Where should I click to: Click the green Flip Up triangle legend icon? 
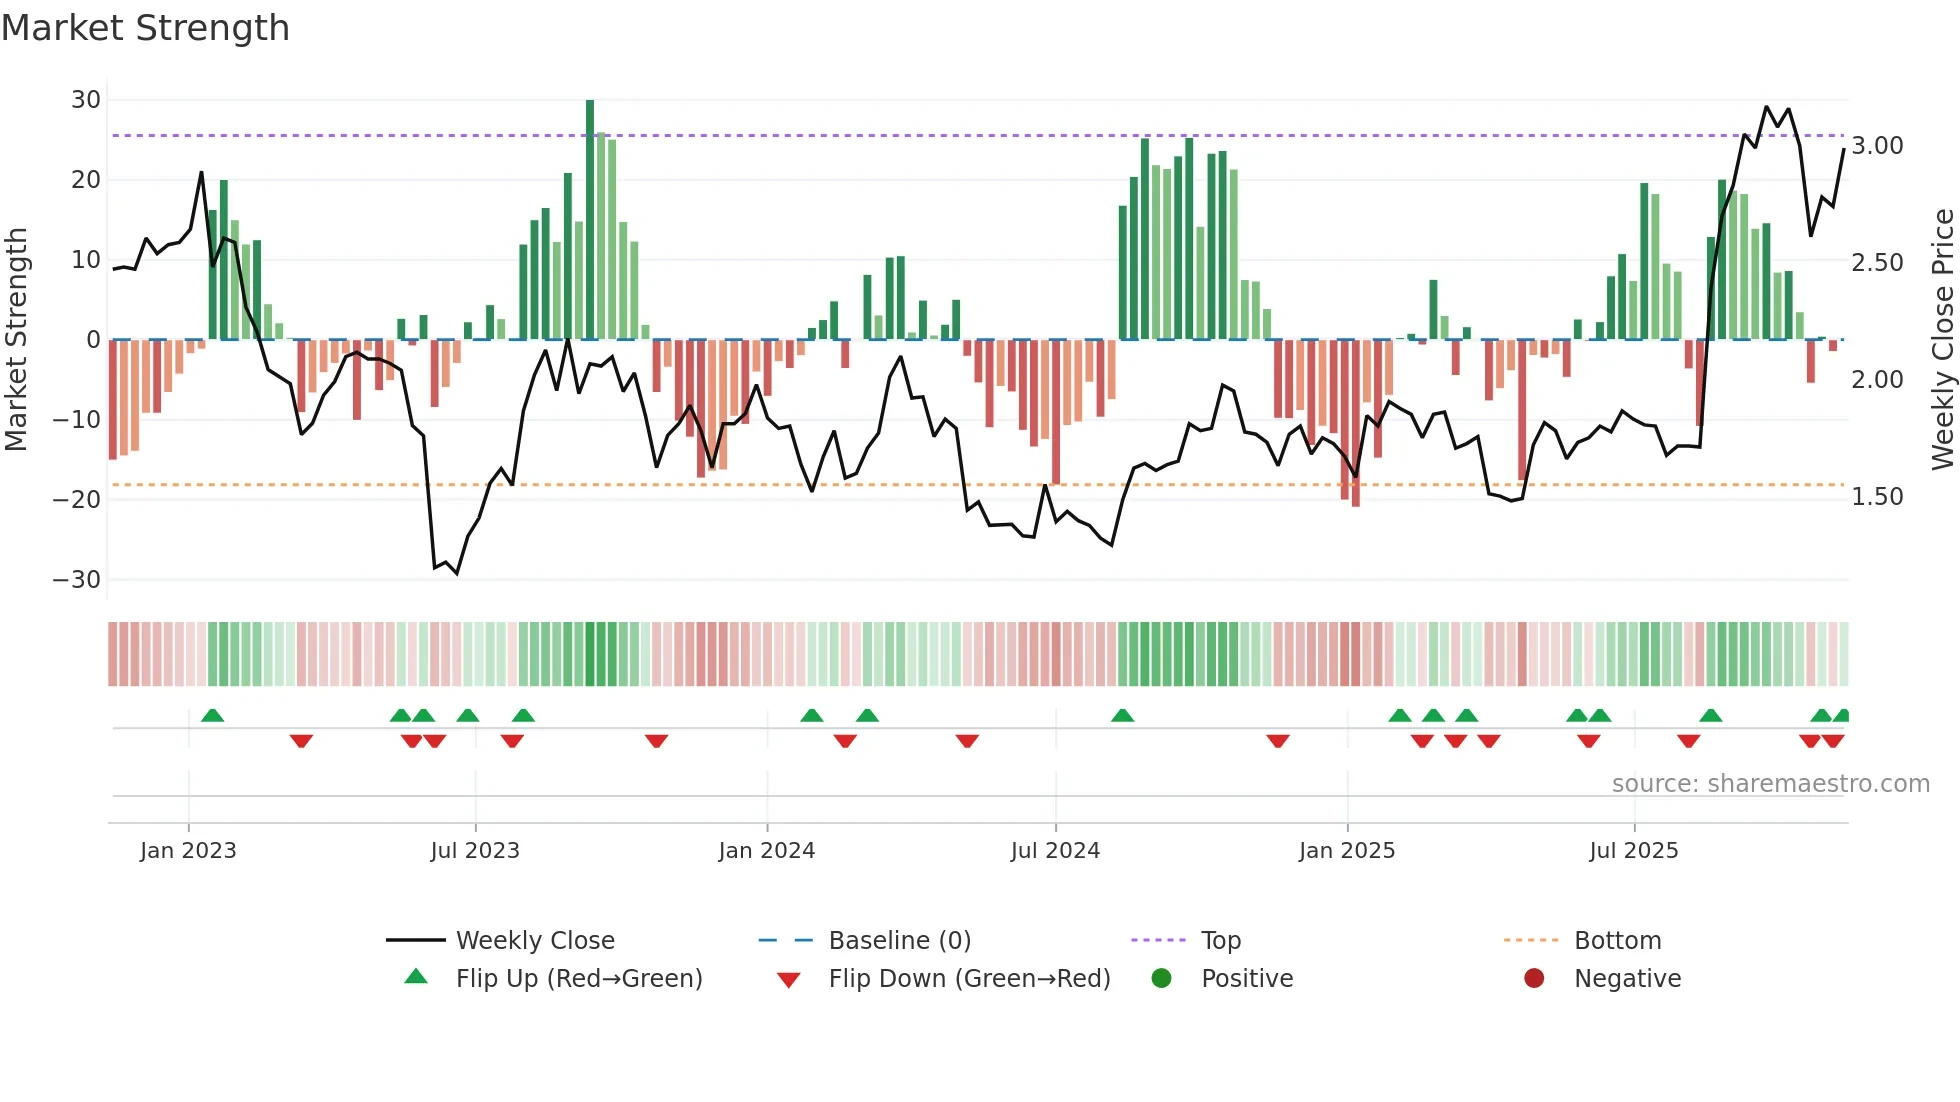(416, 977)
